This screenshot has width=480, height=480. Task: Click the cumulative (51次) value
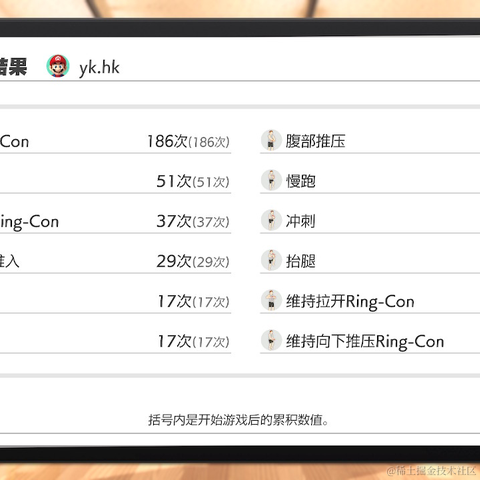pyautogui.click(x=211, y=182)
